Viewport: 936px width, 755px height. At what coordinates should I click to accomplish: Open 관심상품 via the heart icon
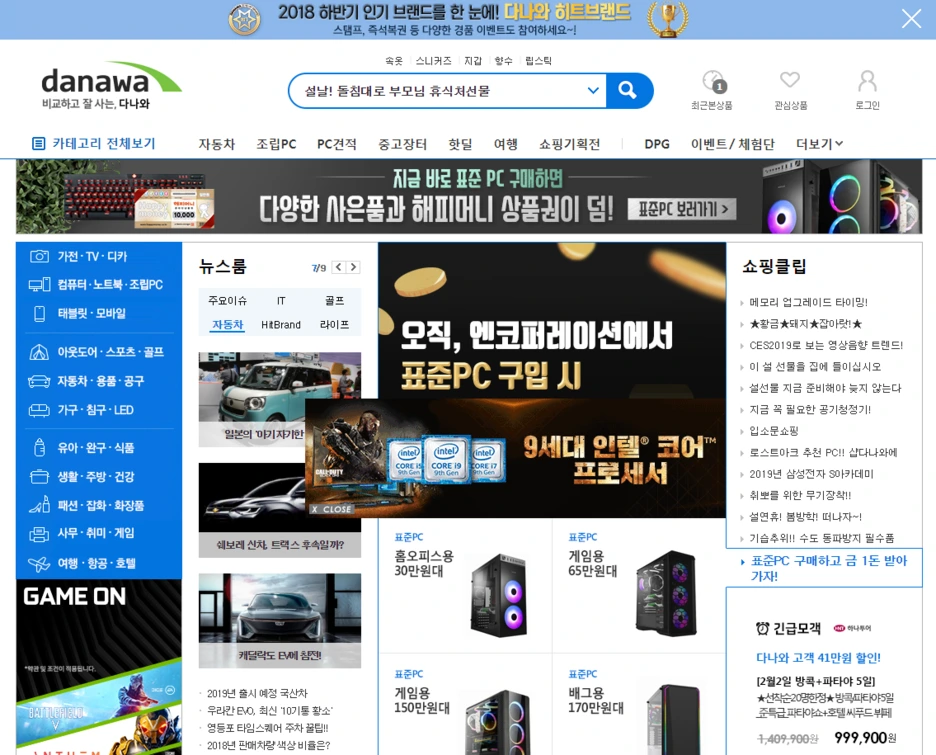point(790,83)
